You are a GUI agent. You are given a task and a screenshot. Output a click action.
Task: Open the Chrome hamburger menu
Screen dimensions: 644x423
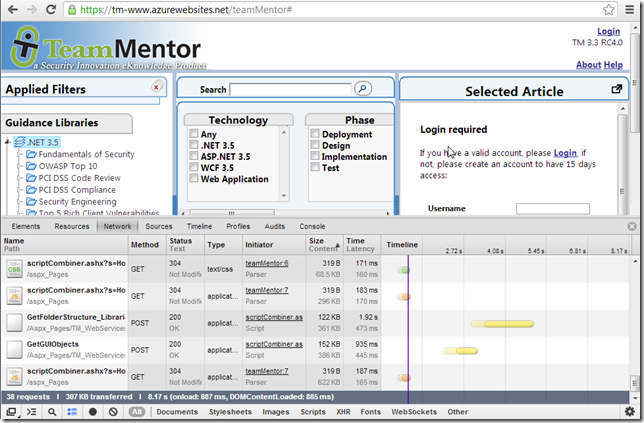point(629,9)
